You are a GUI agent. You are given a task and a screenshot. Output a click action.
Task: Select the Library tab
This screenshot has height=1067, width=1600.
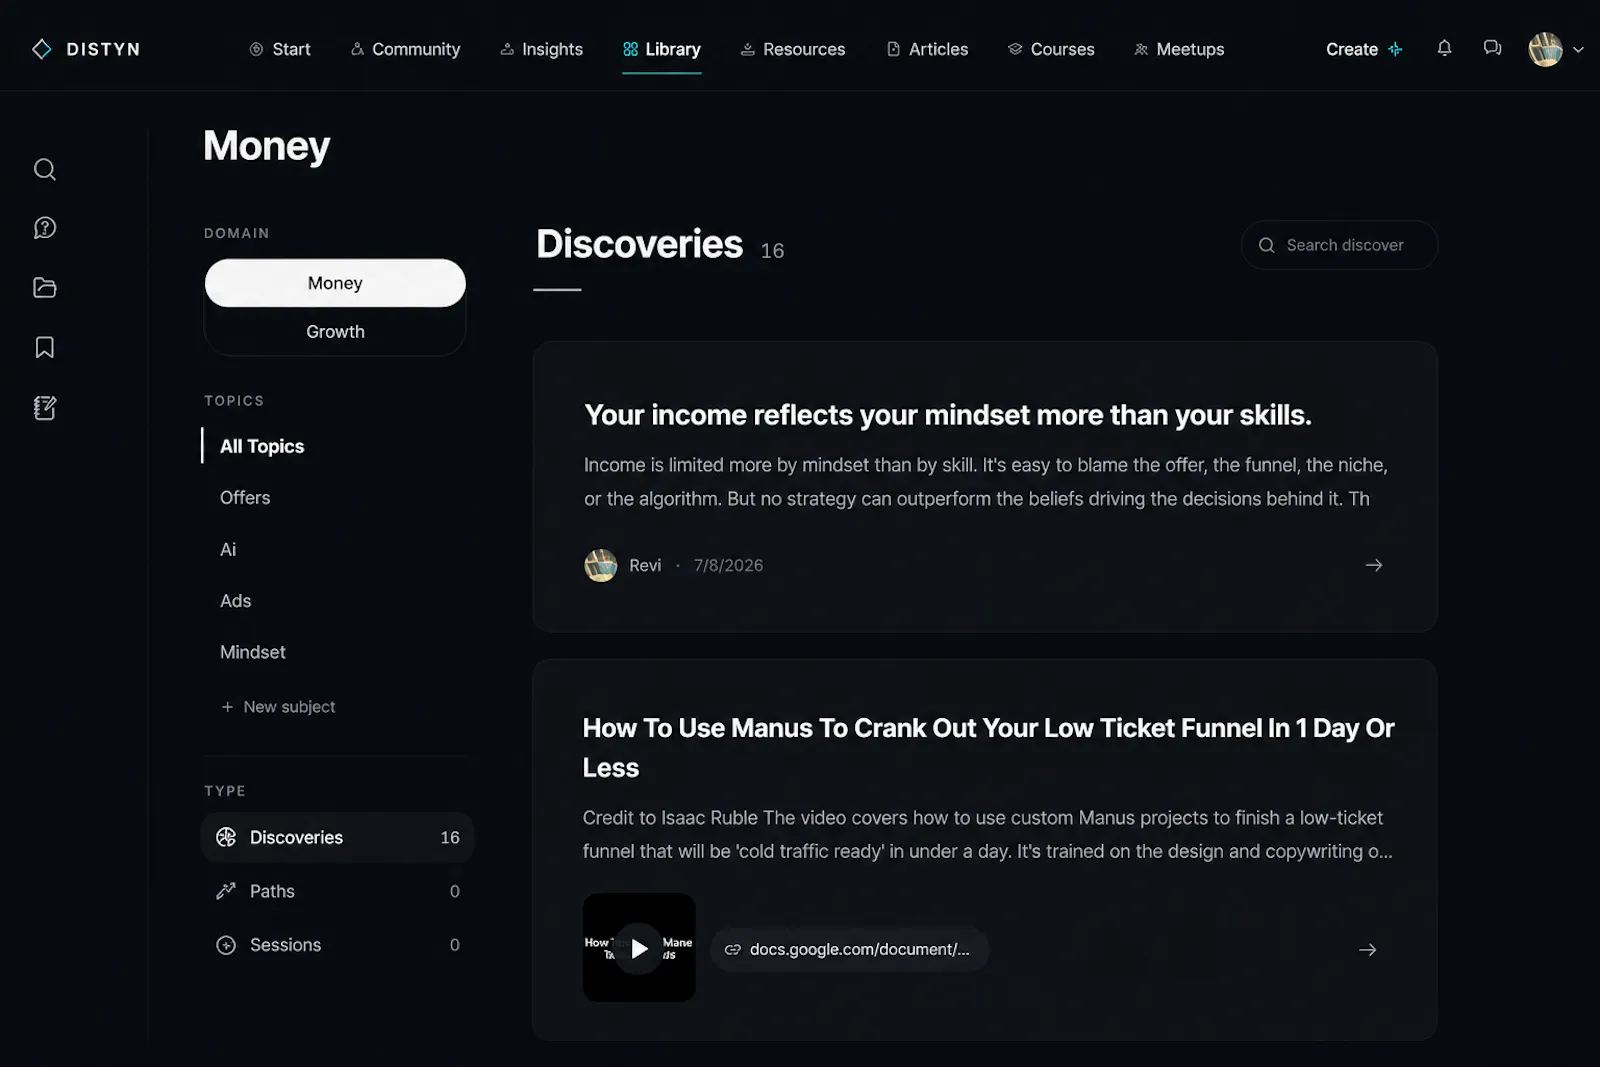coord(661,49)
